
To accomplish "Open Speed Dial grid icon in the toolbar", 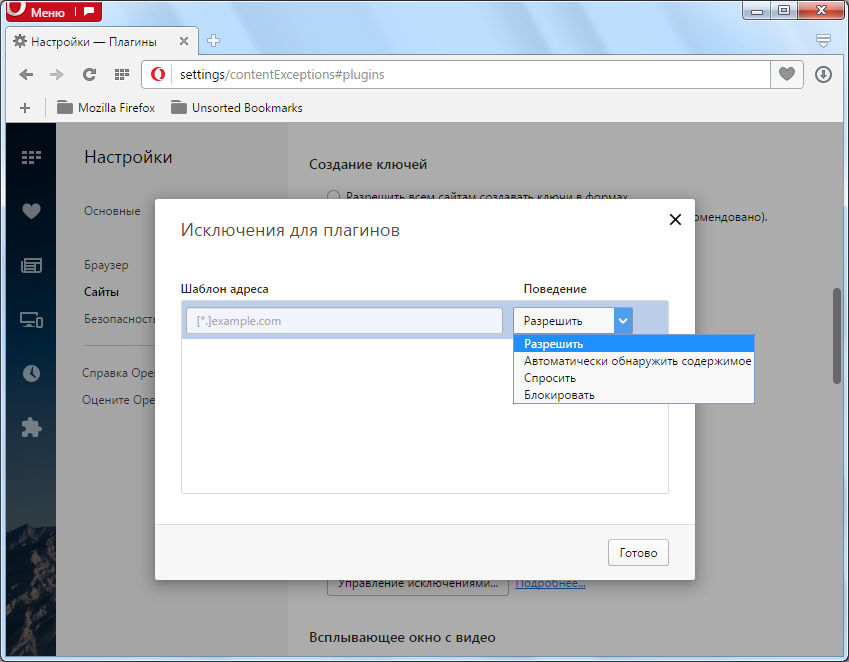I will coord(122,75).
